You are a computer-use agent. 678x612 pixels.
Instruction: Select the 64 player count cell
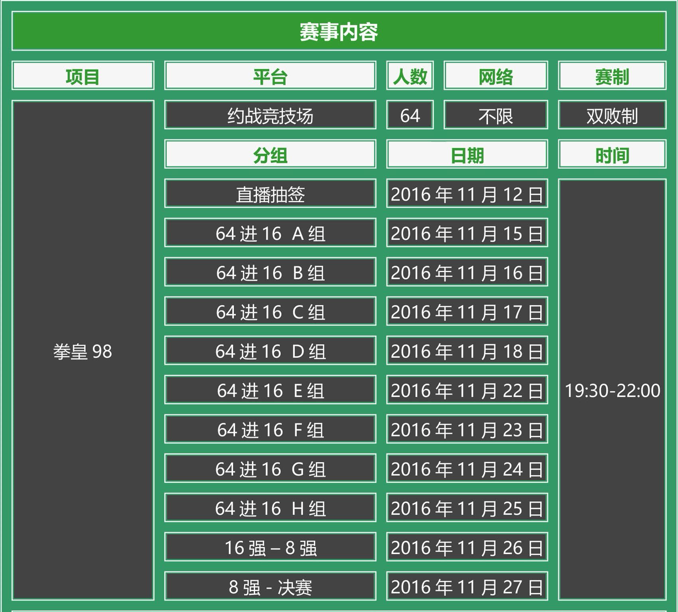pos(410,115)
